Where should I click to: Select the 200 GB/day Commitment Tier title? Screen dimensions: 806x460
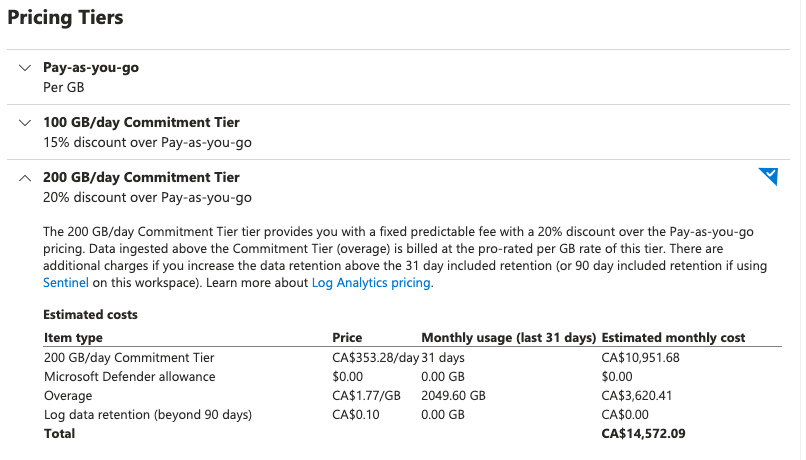click(141, 177)
